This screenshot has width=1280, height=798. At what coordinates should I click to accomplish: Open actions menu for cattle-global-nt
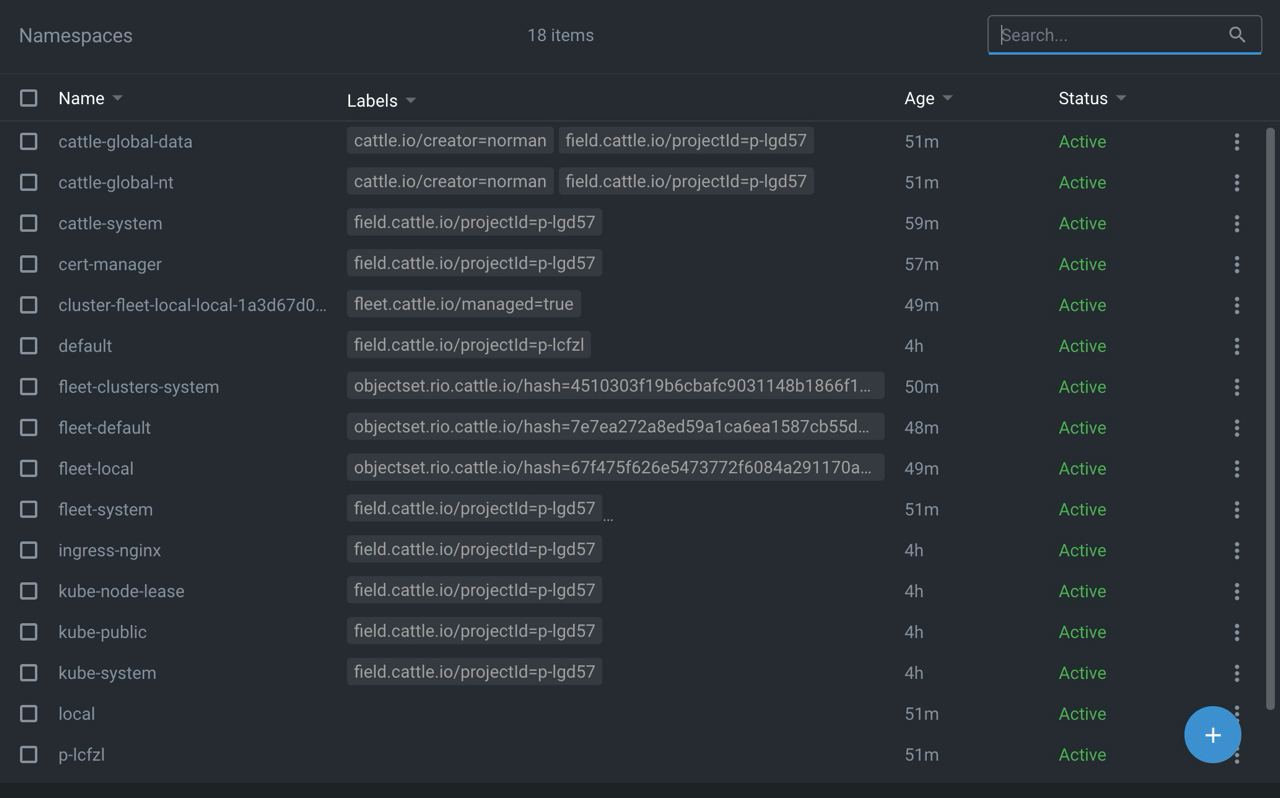pyautogui.click(x=1237, y=183)
